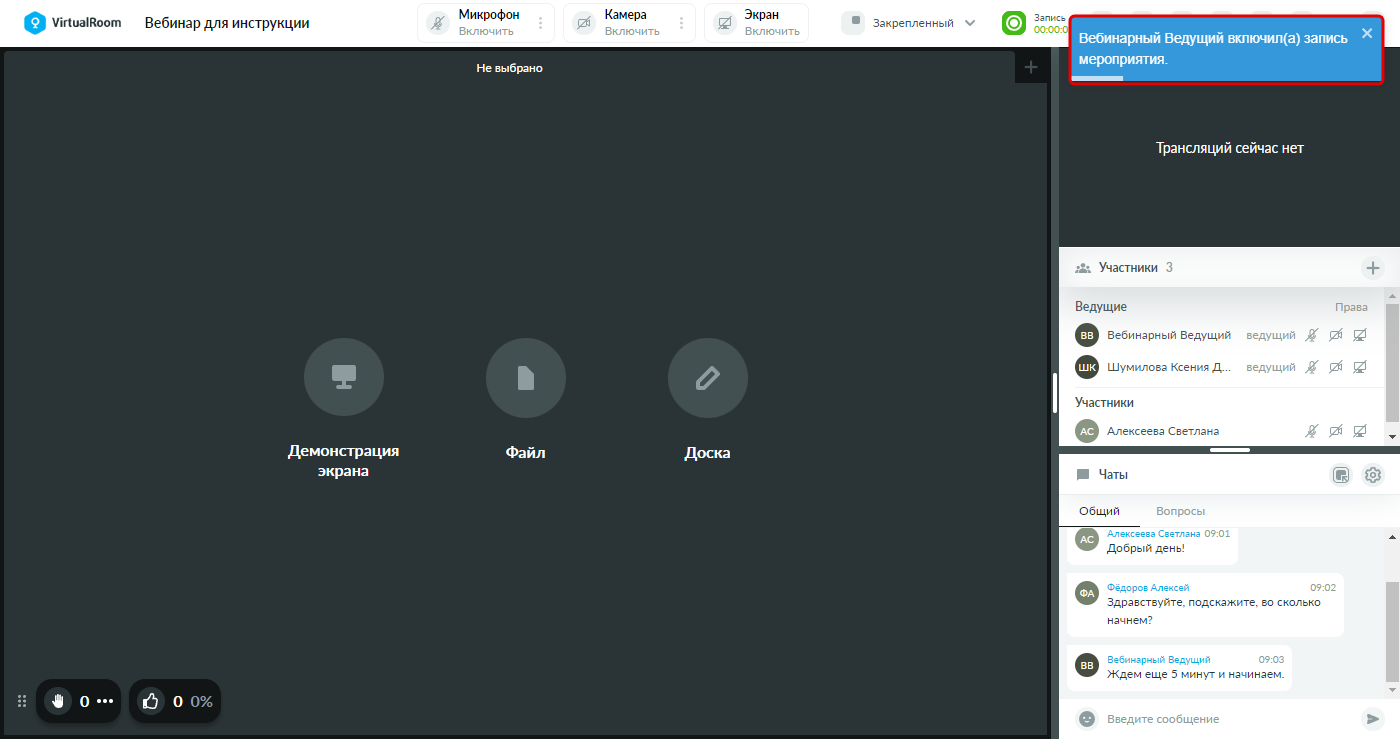Open the chat pop-out icon

[1342, 475]
